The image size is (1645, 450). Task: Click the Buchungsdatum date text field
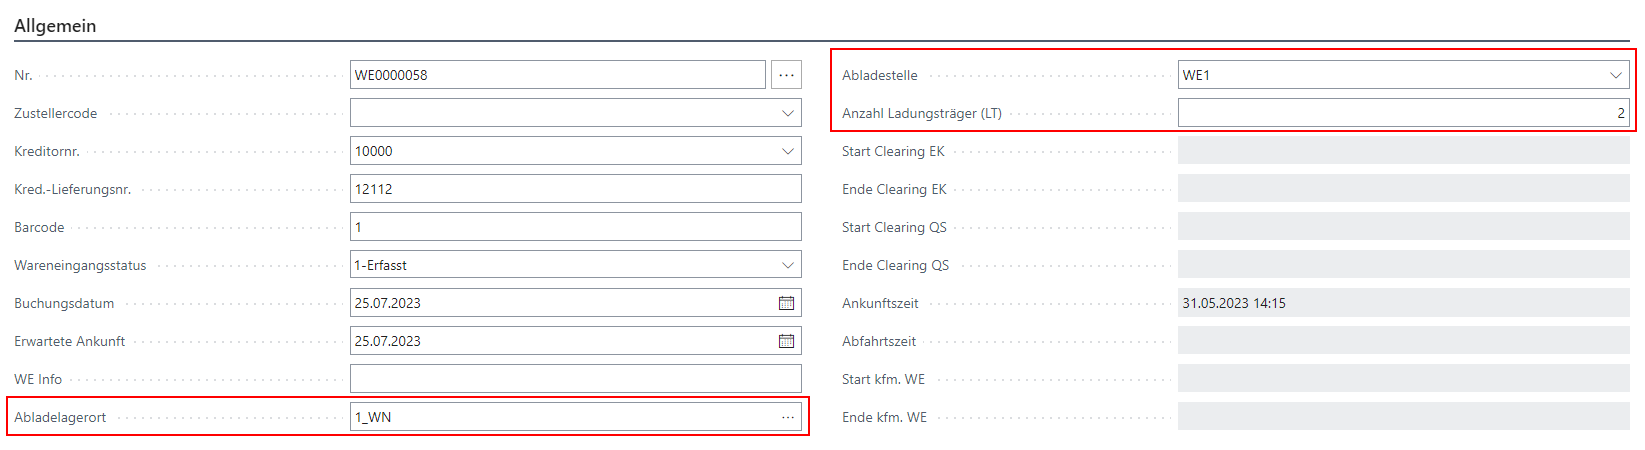coord(560,303)
